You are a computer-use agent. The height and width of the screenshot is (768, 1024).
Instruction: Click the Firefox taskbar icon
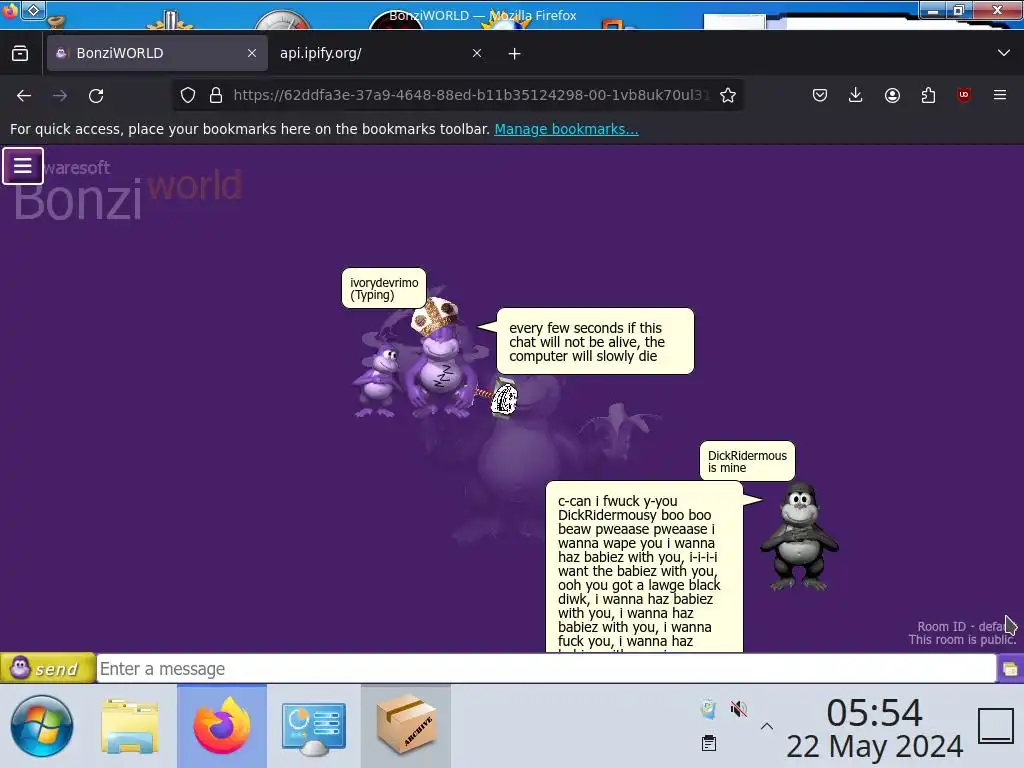[x=222, y=726]
